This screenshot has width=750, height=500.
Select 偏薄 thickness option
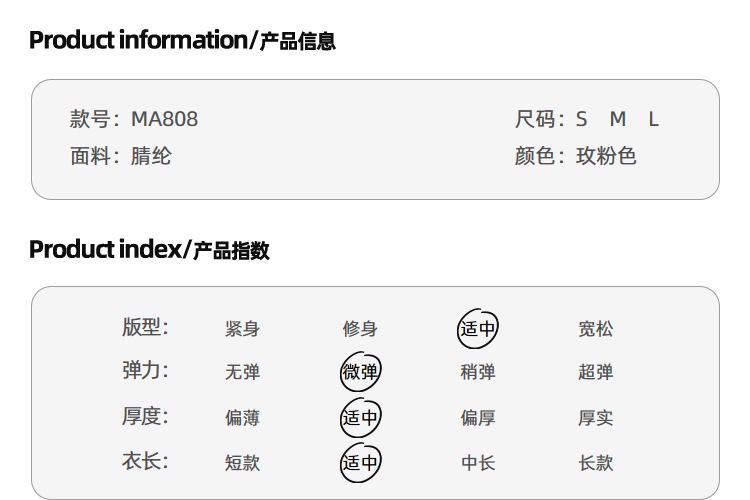click(243, 418)
